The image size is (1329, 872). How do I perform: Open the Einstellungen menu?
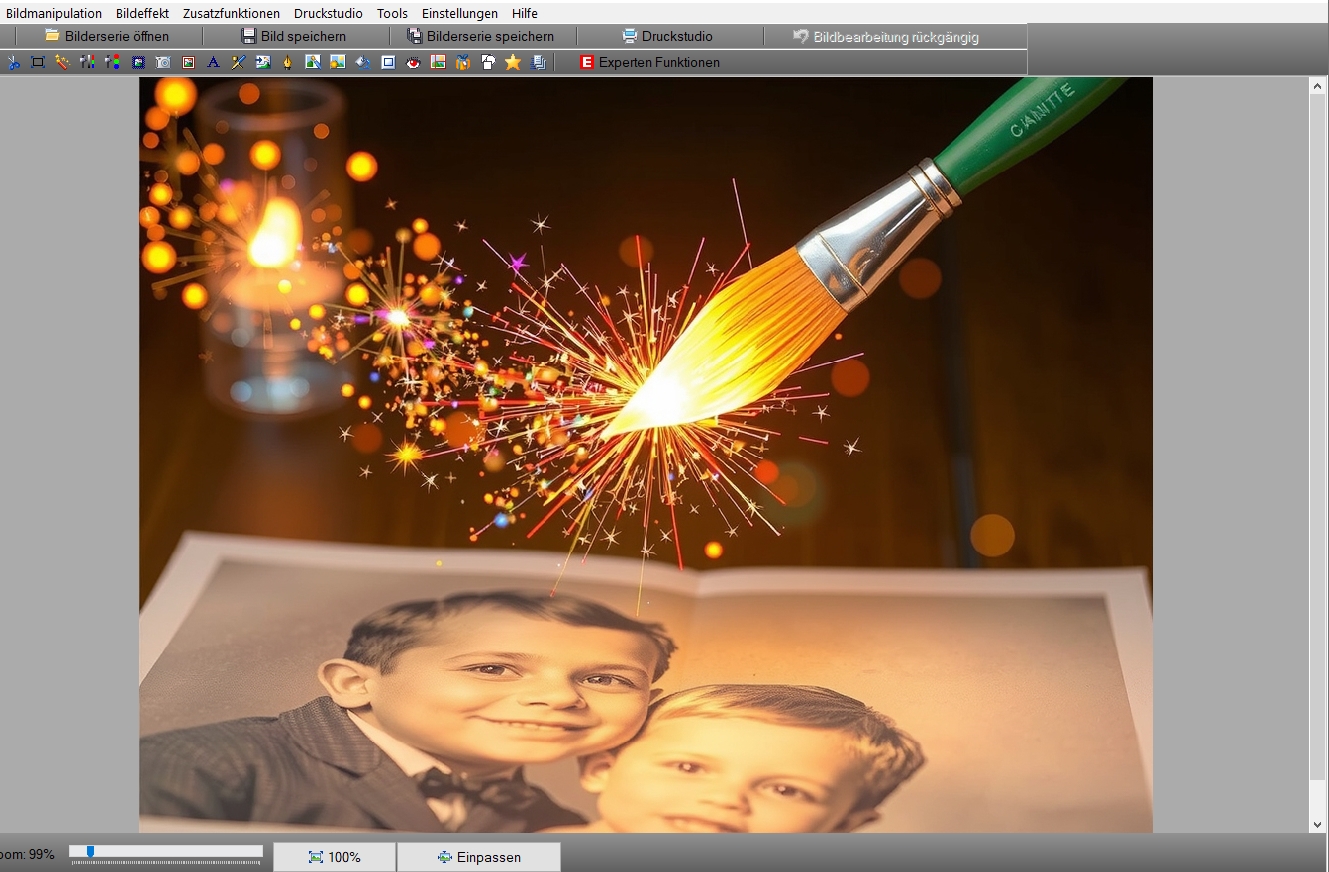[459, 13]
